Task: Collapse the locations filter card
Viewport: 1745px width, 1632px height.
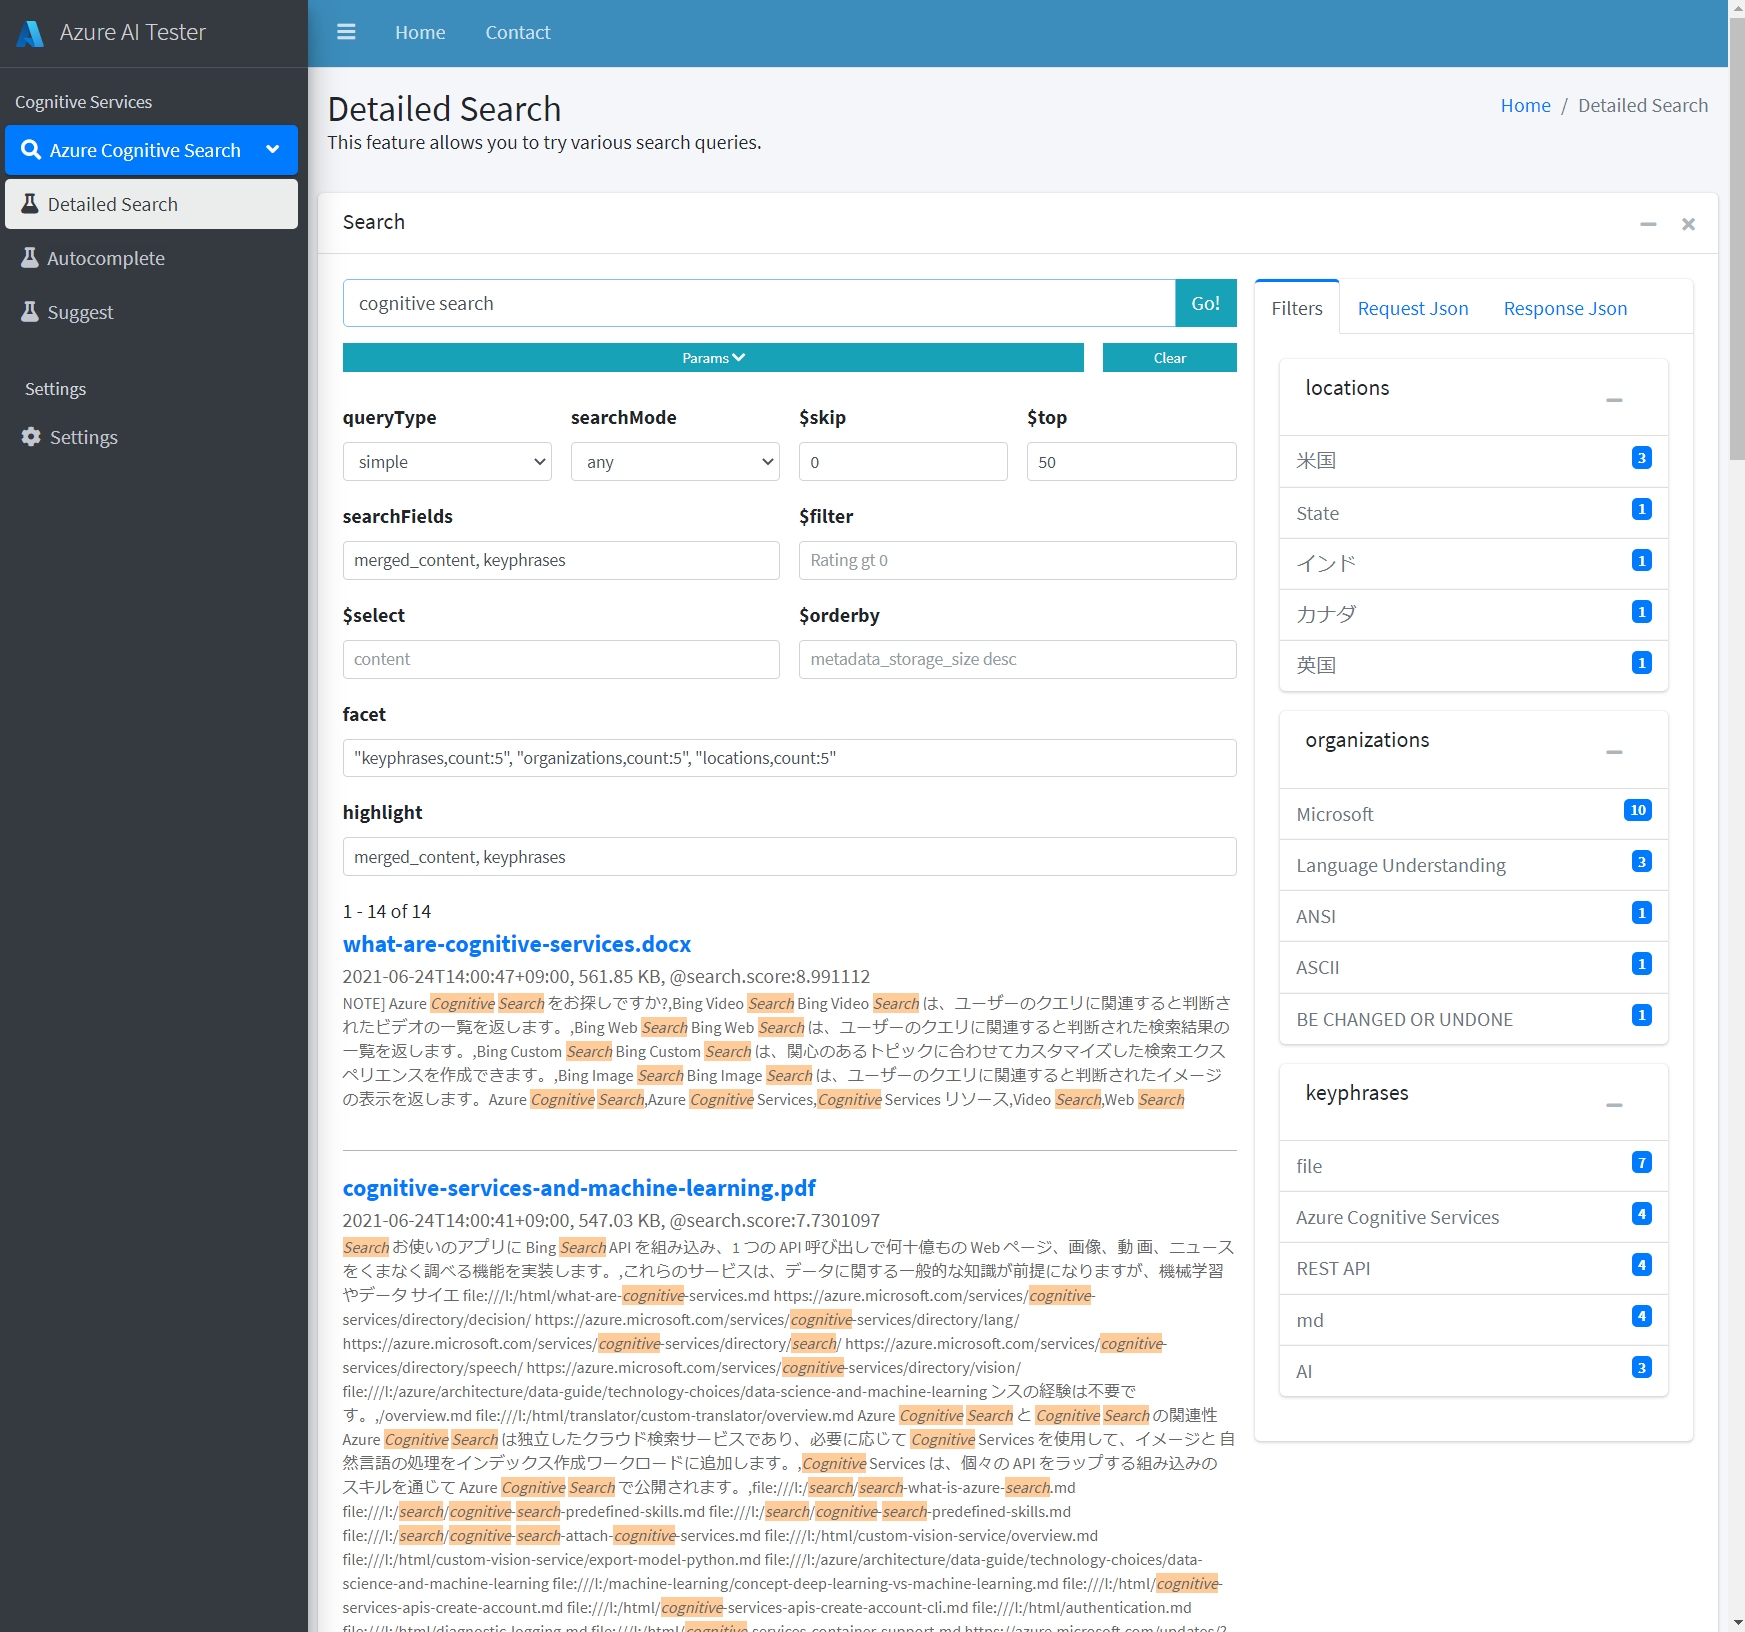Action: click(1614, 400)
